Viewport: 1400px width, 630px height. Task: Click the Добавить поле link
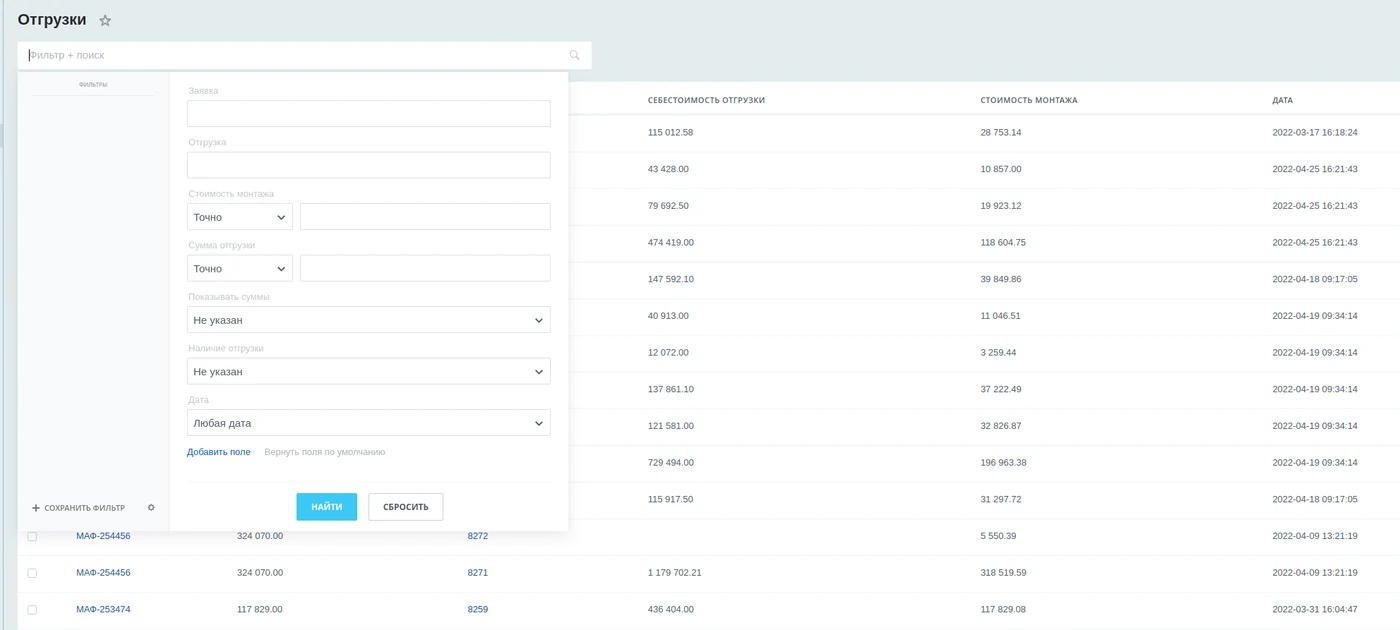tap(219, 452)
